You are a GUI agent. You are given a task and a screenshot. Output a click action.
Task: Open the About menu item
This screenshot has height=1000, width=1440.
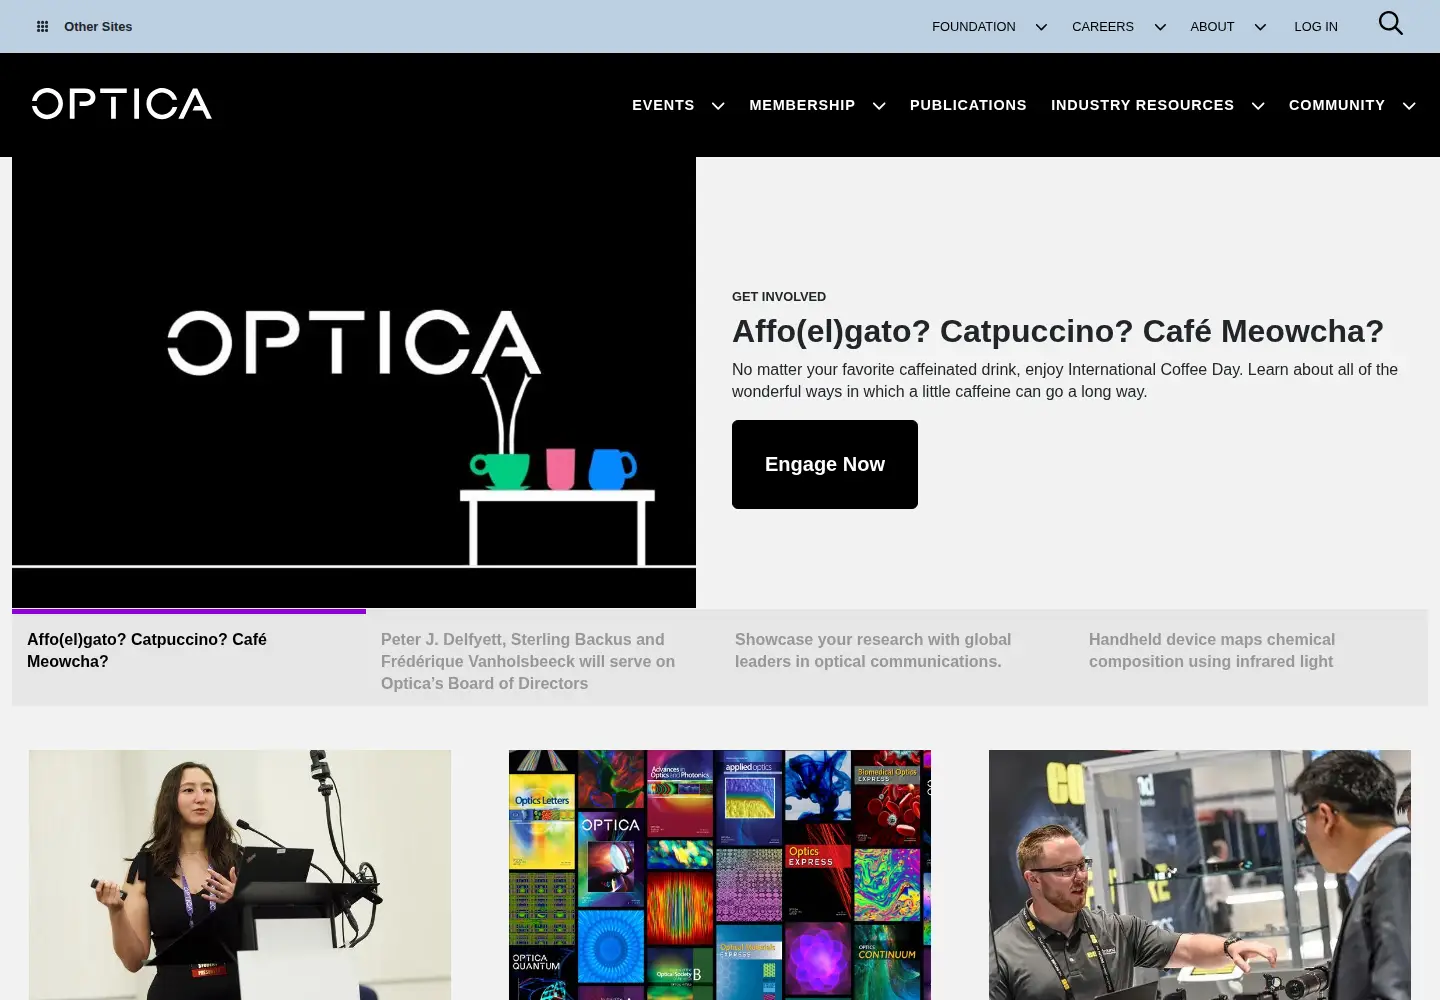pyautogui.click(x=1212, y=27)
